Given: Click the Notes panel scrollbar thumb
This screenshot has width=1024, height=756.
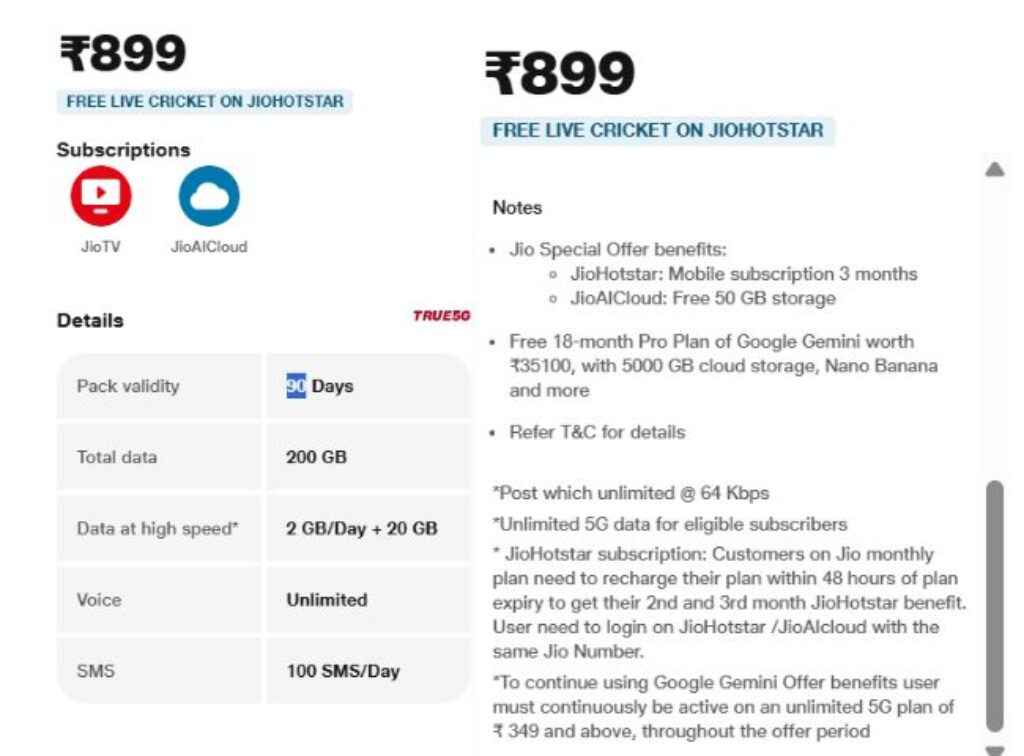Looking at the screenshot, I should (x=994, y=605).
